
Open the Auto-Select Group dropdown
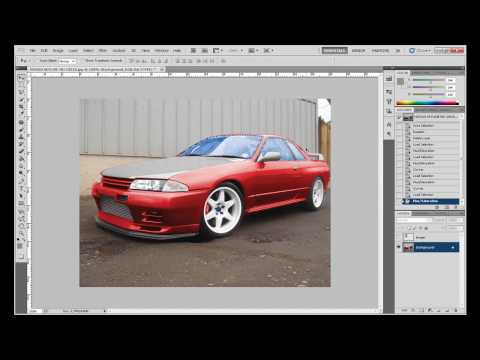pos(68,61)
